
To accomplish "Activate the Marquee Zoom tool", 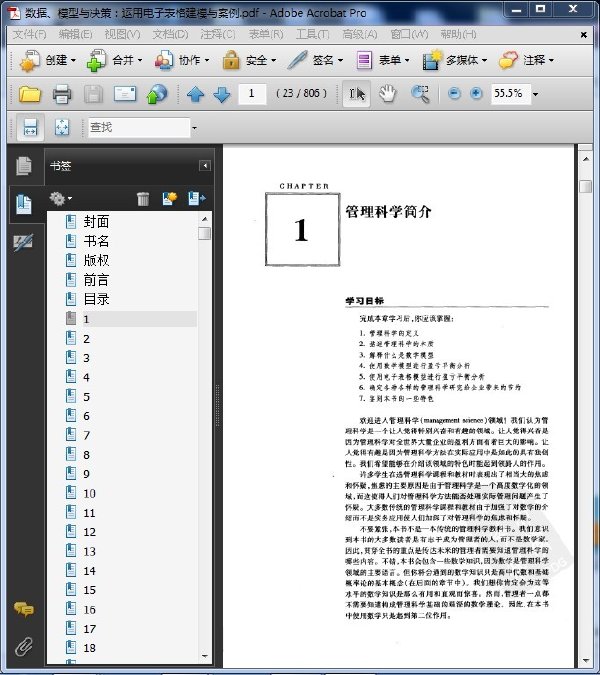I will tap(420, 94).
